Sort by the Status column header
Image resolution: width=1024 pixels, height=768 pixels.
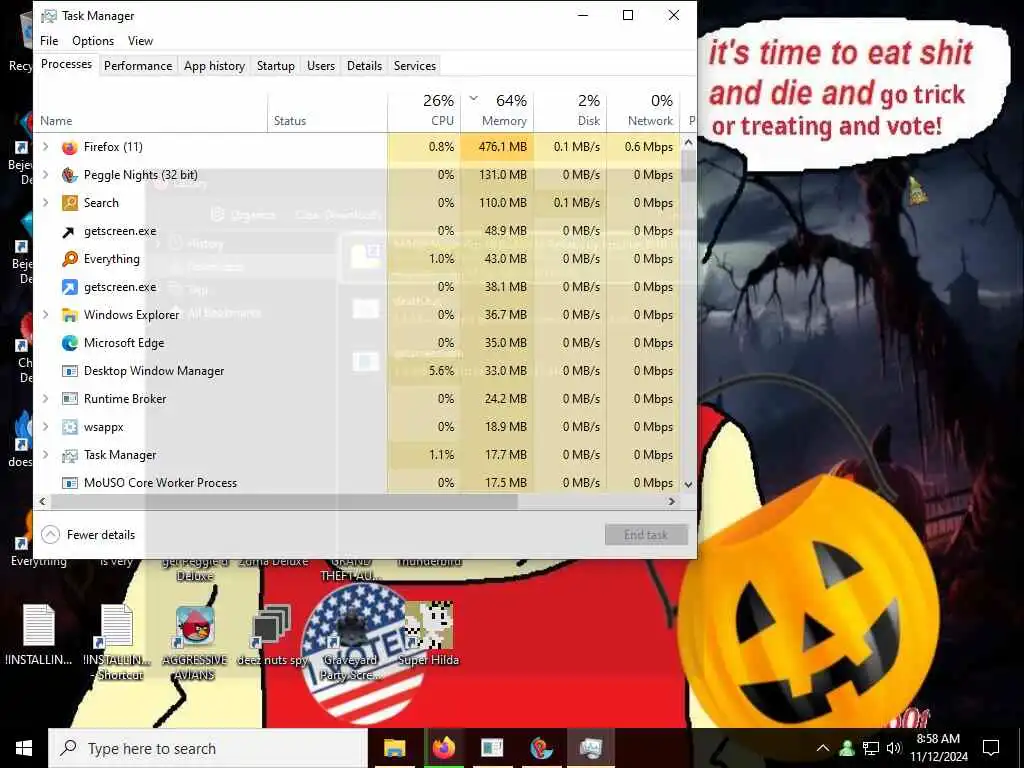(327, 112)
